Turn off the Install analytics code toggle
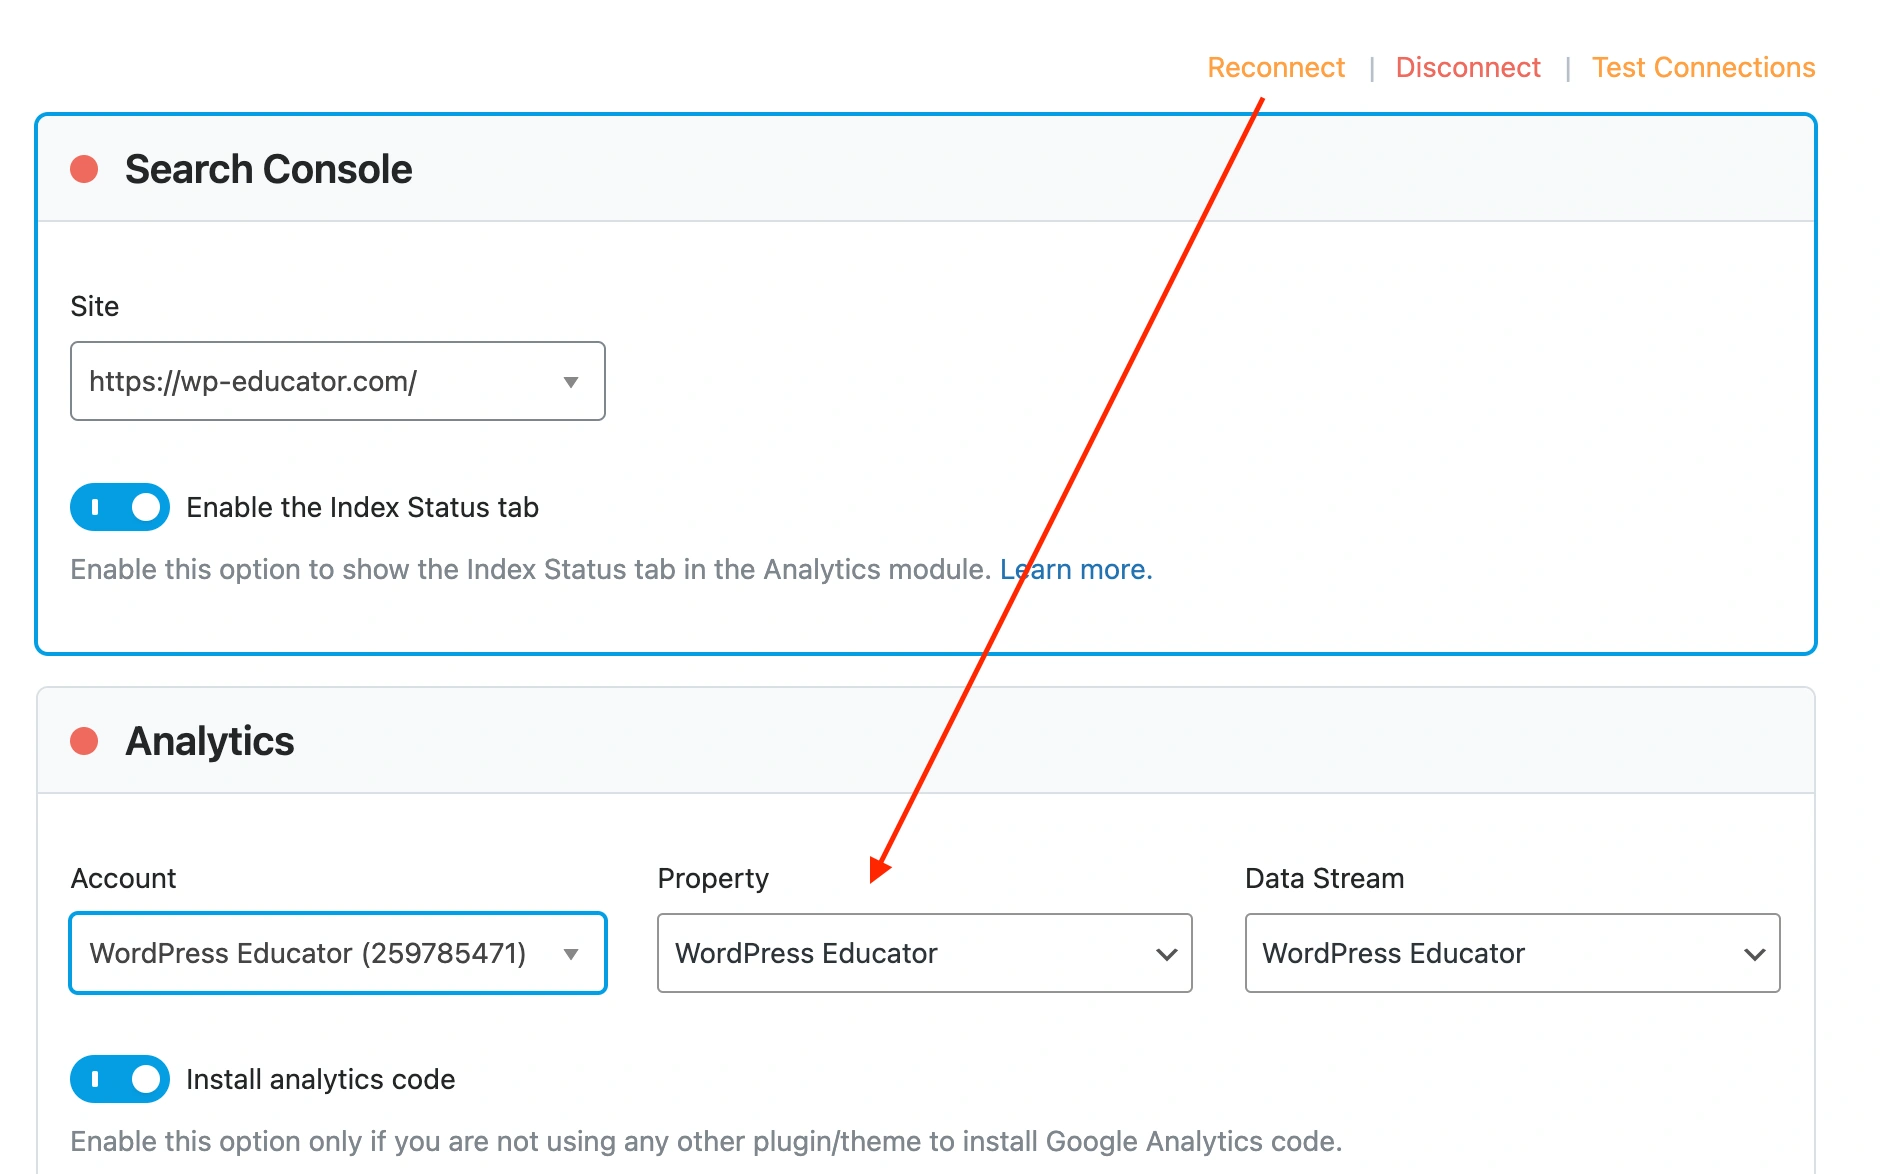This screenshot has height=1174, width=1882. [x=120, y=1079]
